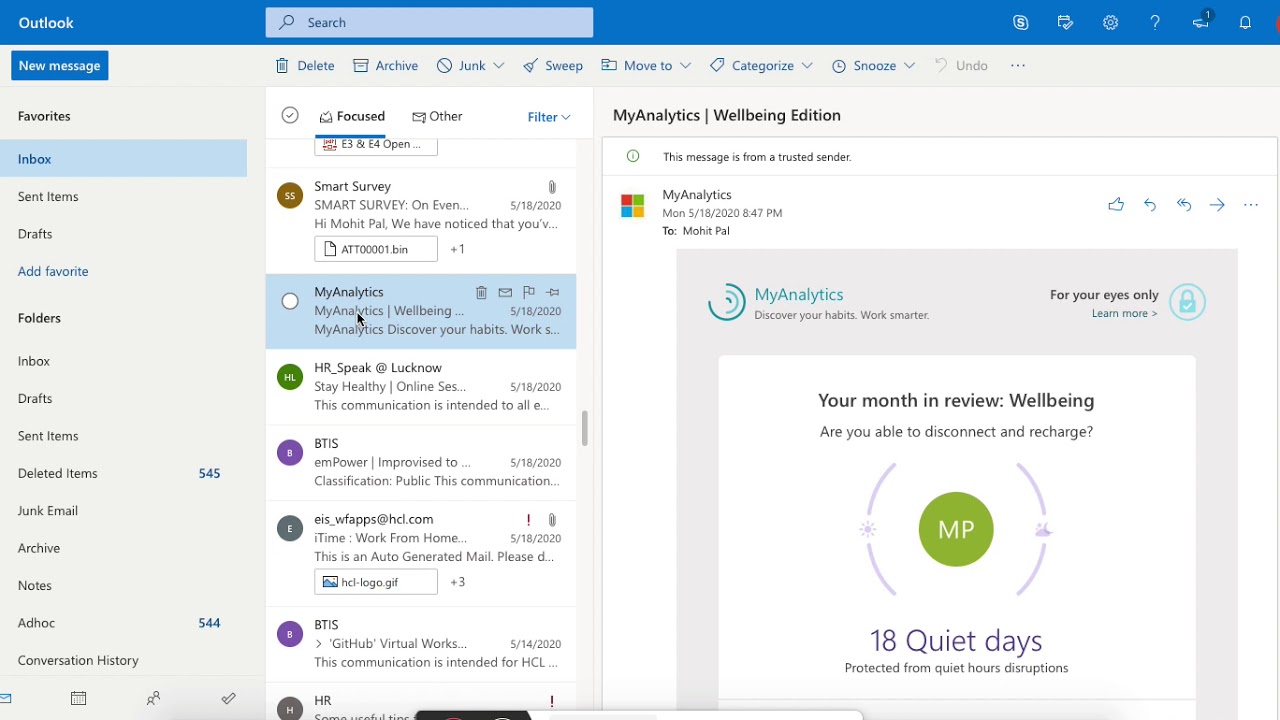Screen dimensions: 1280x720
Task: Undo the last action
Action: pyautogui.click(x=961, y=65)
